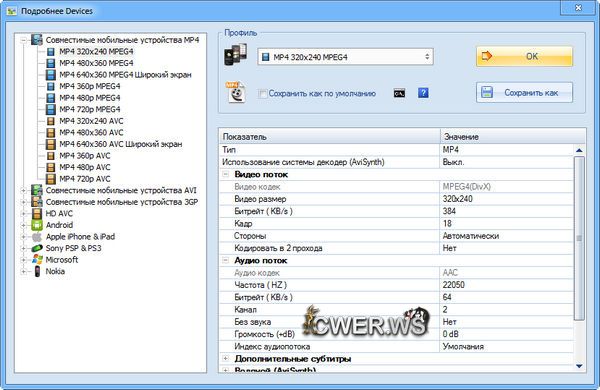This screenshot has width=600, height=390.
Task: Select the audio Битрейт value 64
Action: point(507,297)
